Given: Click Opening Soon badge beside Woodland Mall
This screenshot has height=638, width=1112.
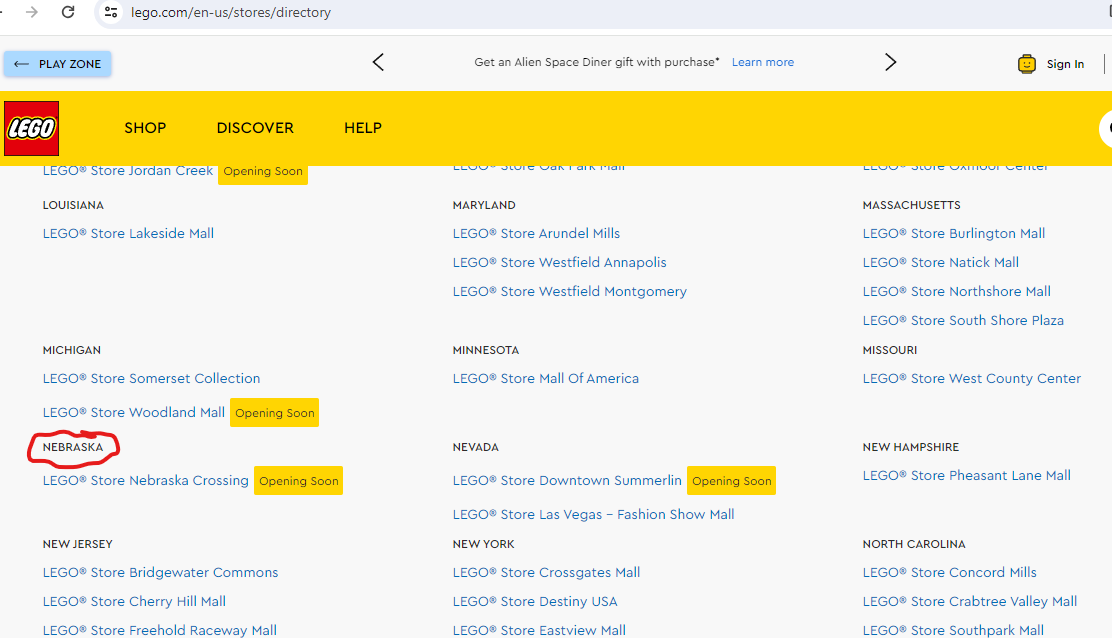Looking at the screenshot, I should (274, 413).
